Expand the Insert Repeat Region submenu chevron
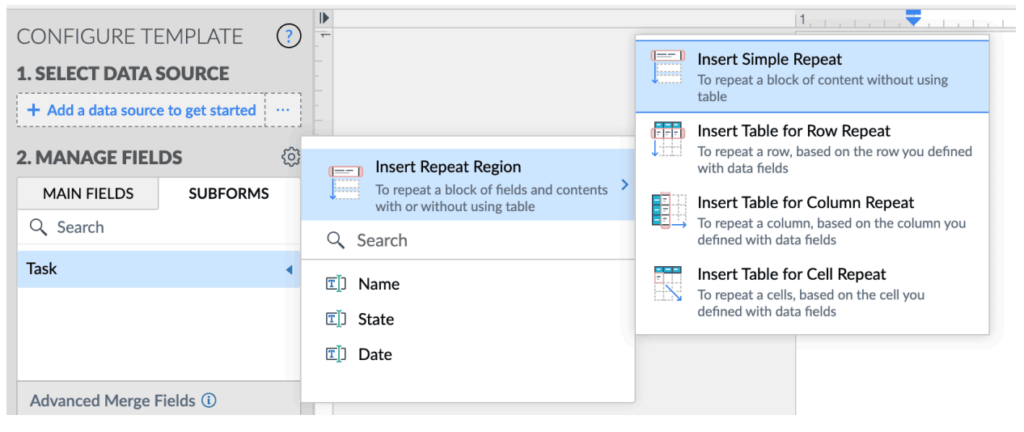 click(x=624, y=185)
